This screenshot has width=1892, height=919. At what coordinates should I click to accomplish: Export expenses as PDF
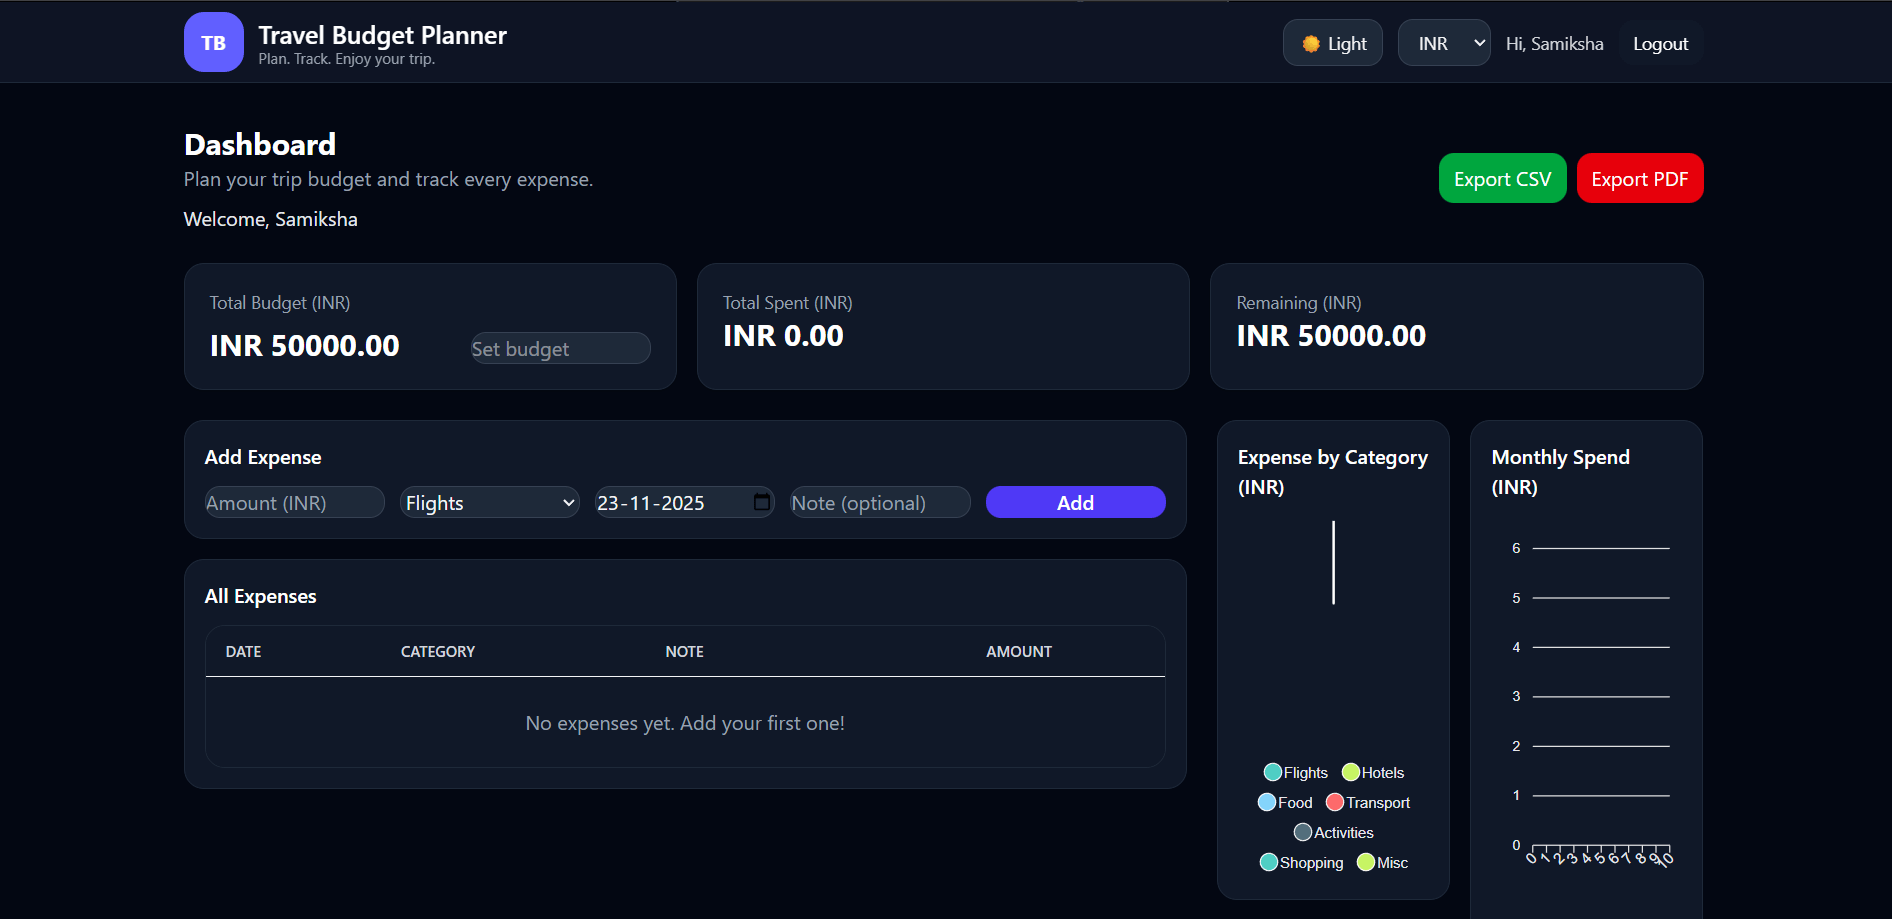point(1639,179)
